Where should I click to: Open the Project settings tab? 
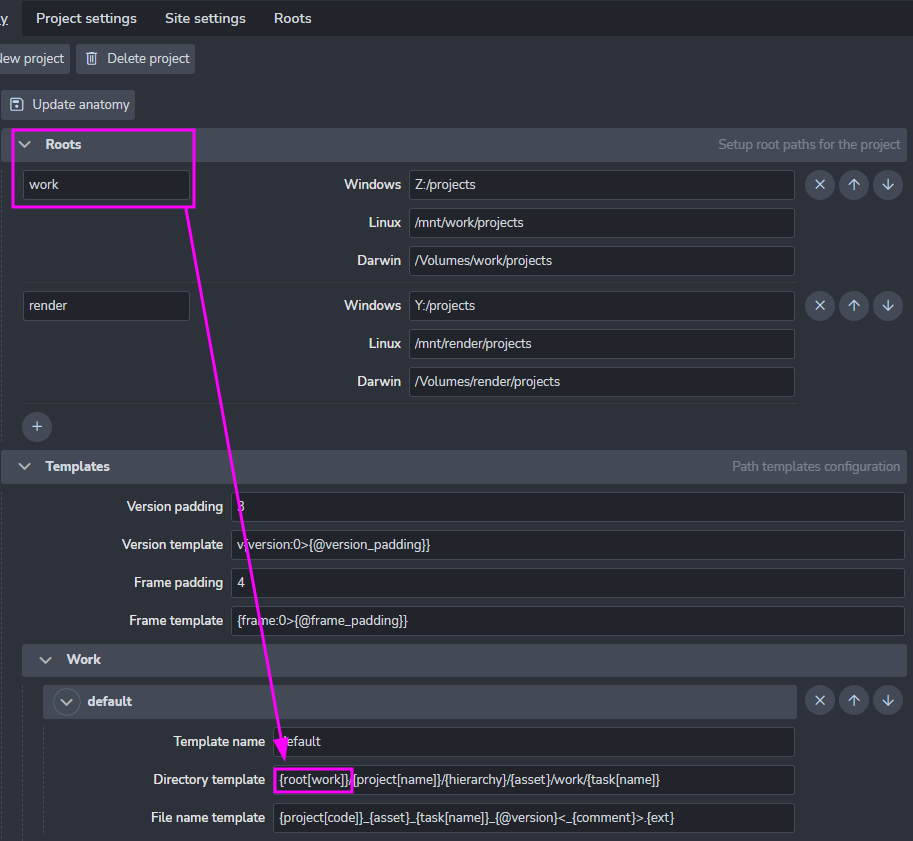coord(86,18)
